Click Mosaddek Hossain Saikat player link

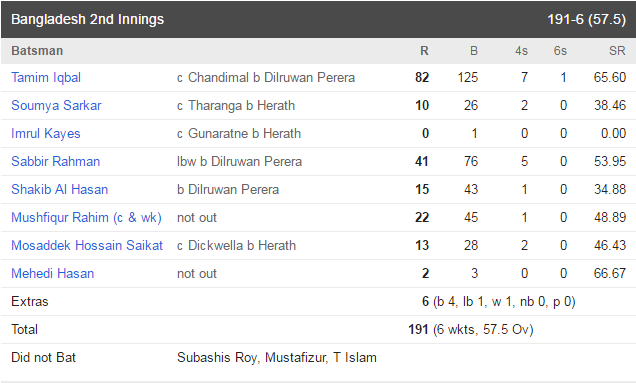(87, 245)
